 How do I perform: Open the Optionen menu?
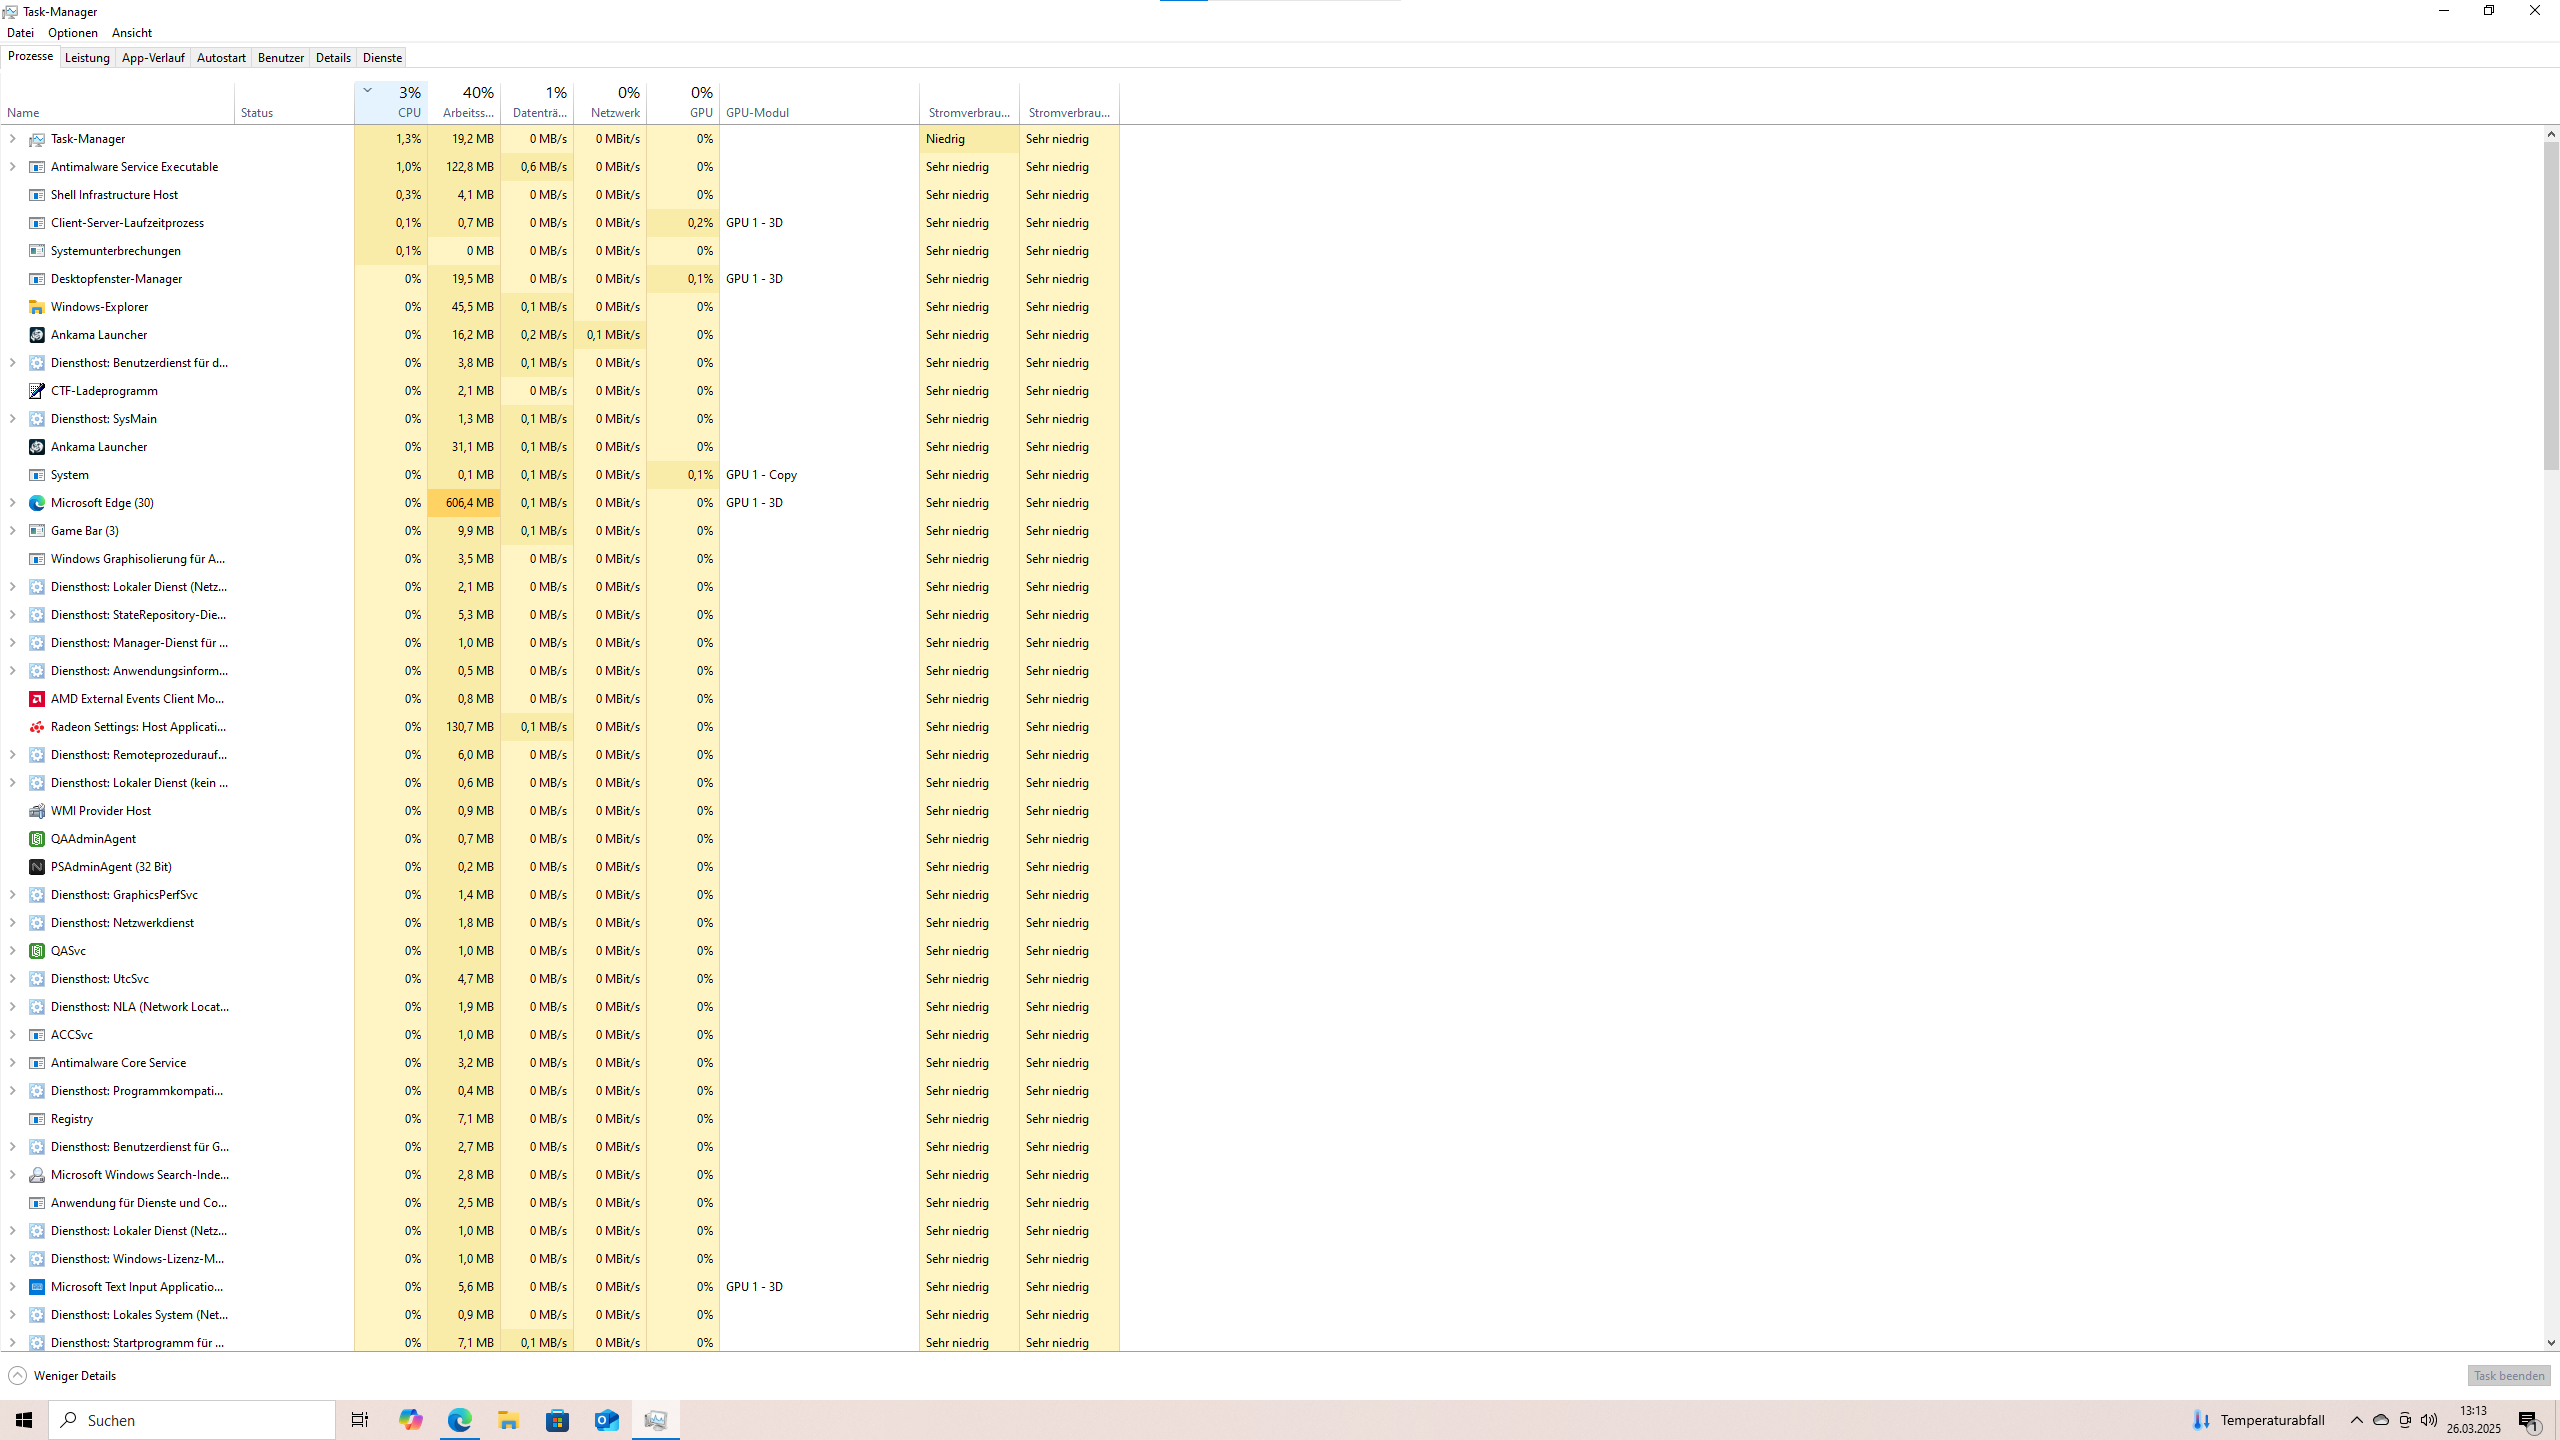click(73, 33)
